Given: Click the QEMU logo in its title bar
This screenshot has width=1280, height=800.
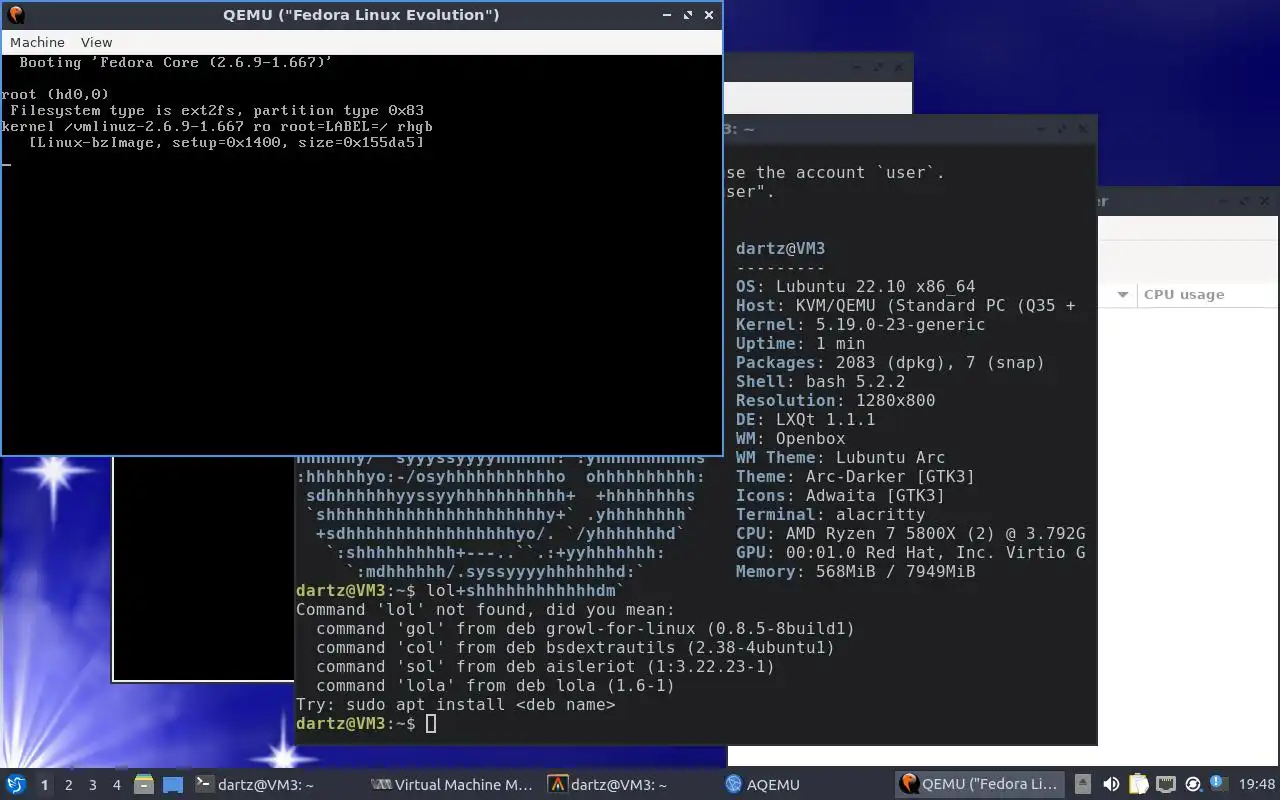Looking at the screenshot, I should pyautogui.click(x=15, y=15).
